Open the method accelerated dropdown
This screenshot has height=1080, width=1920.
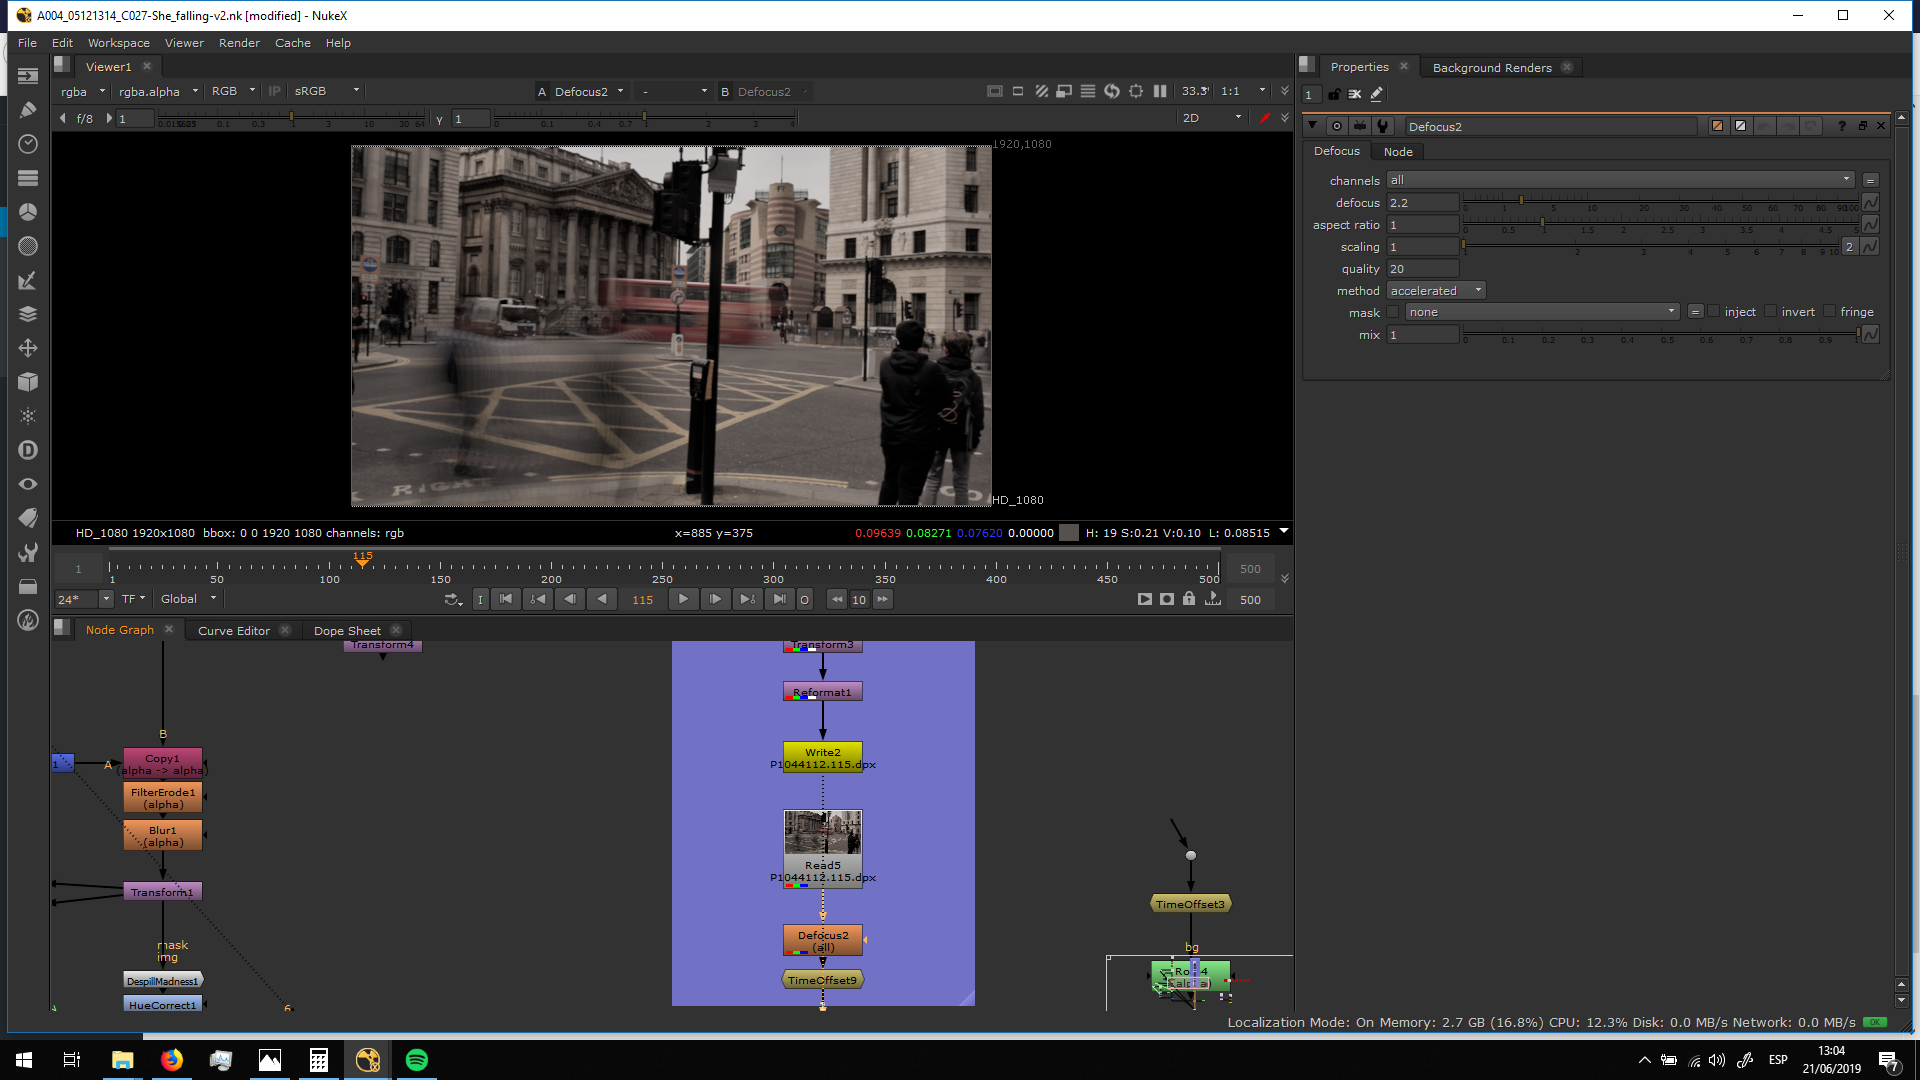1436,291
